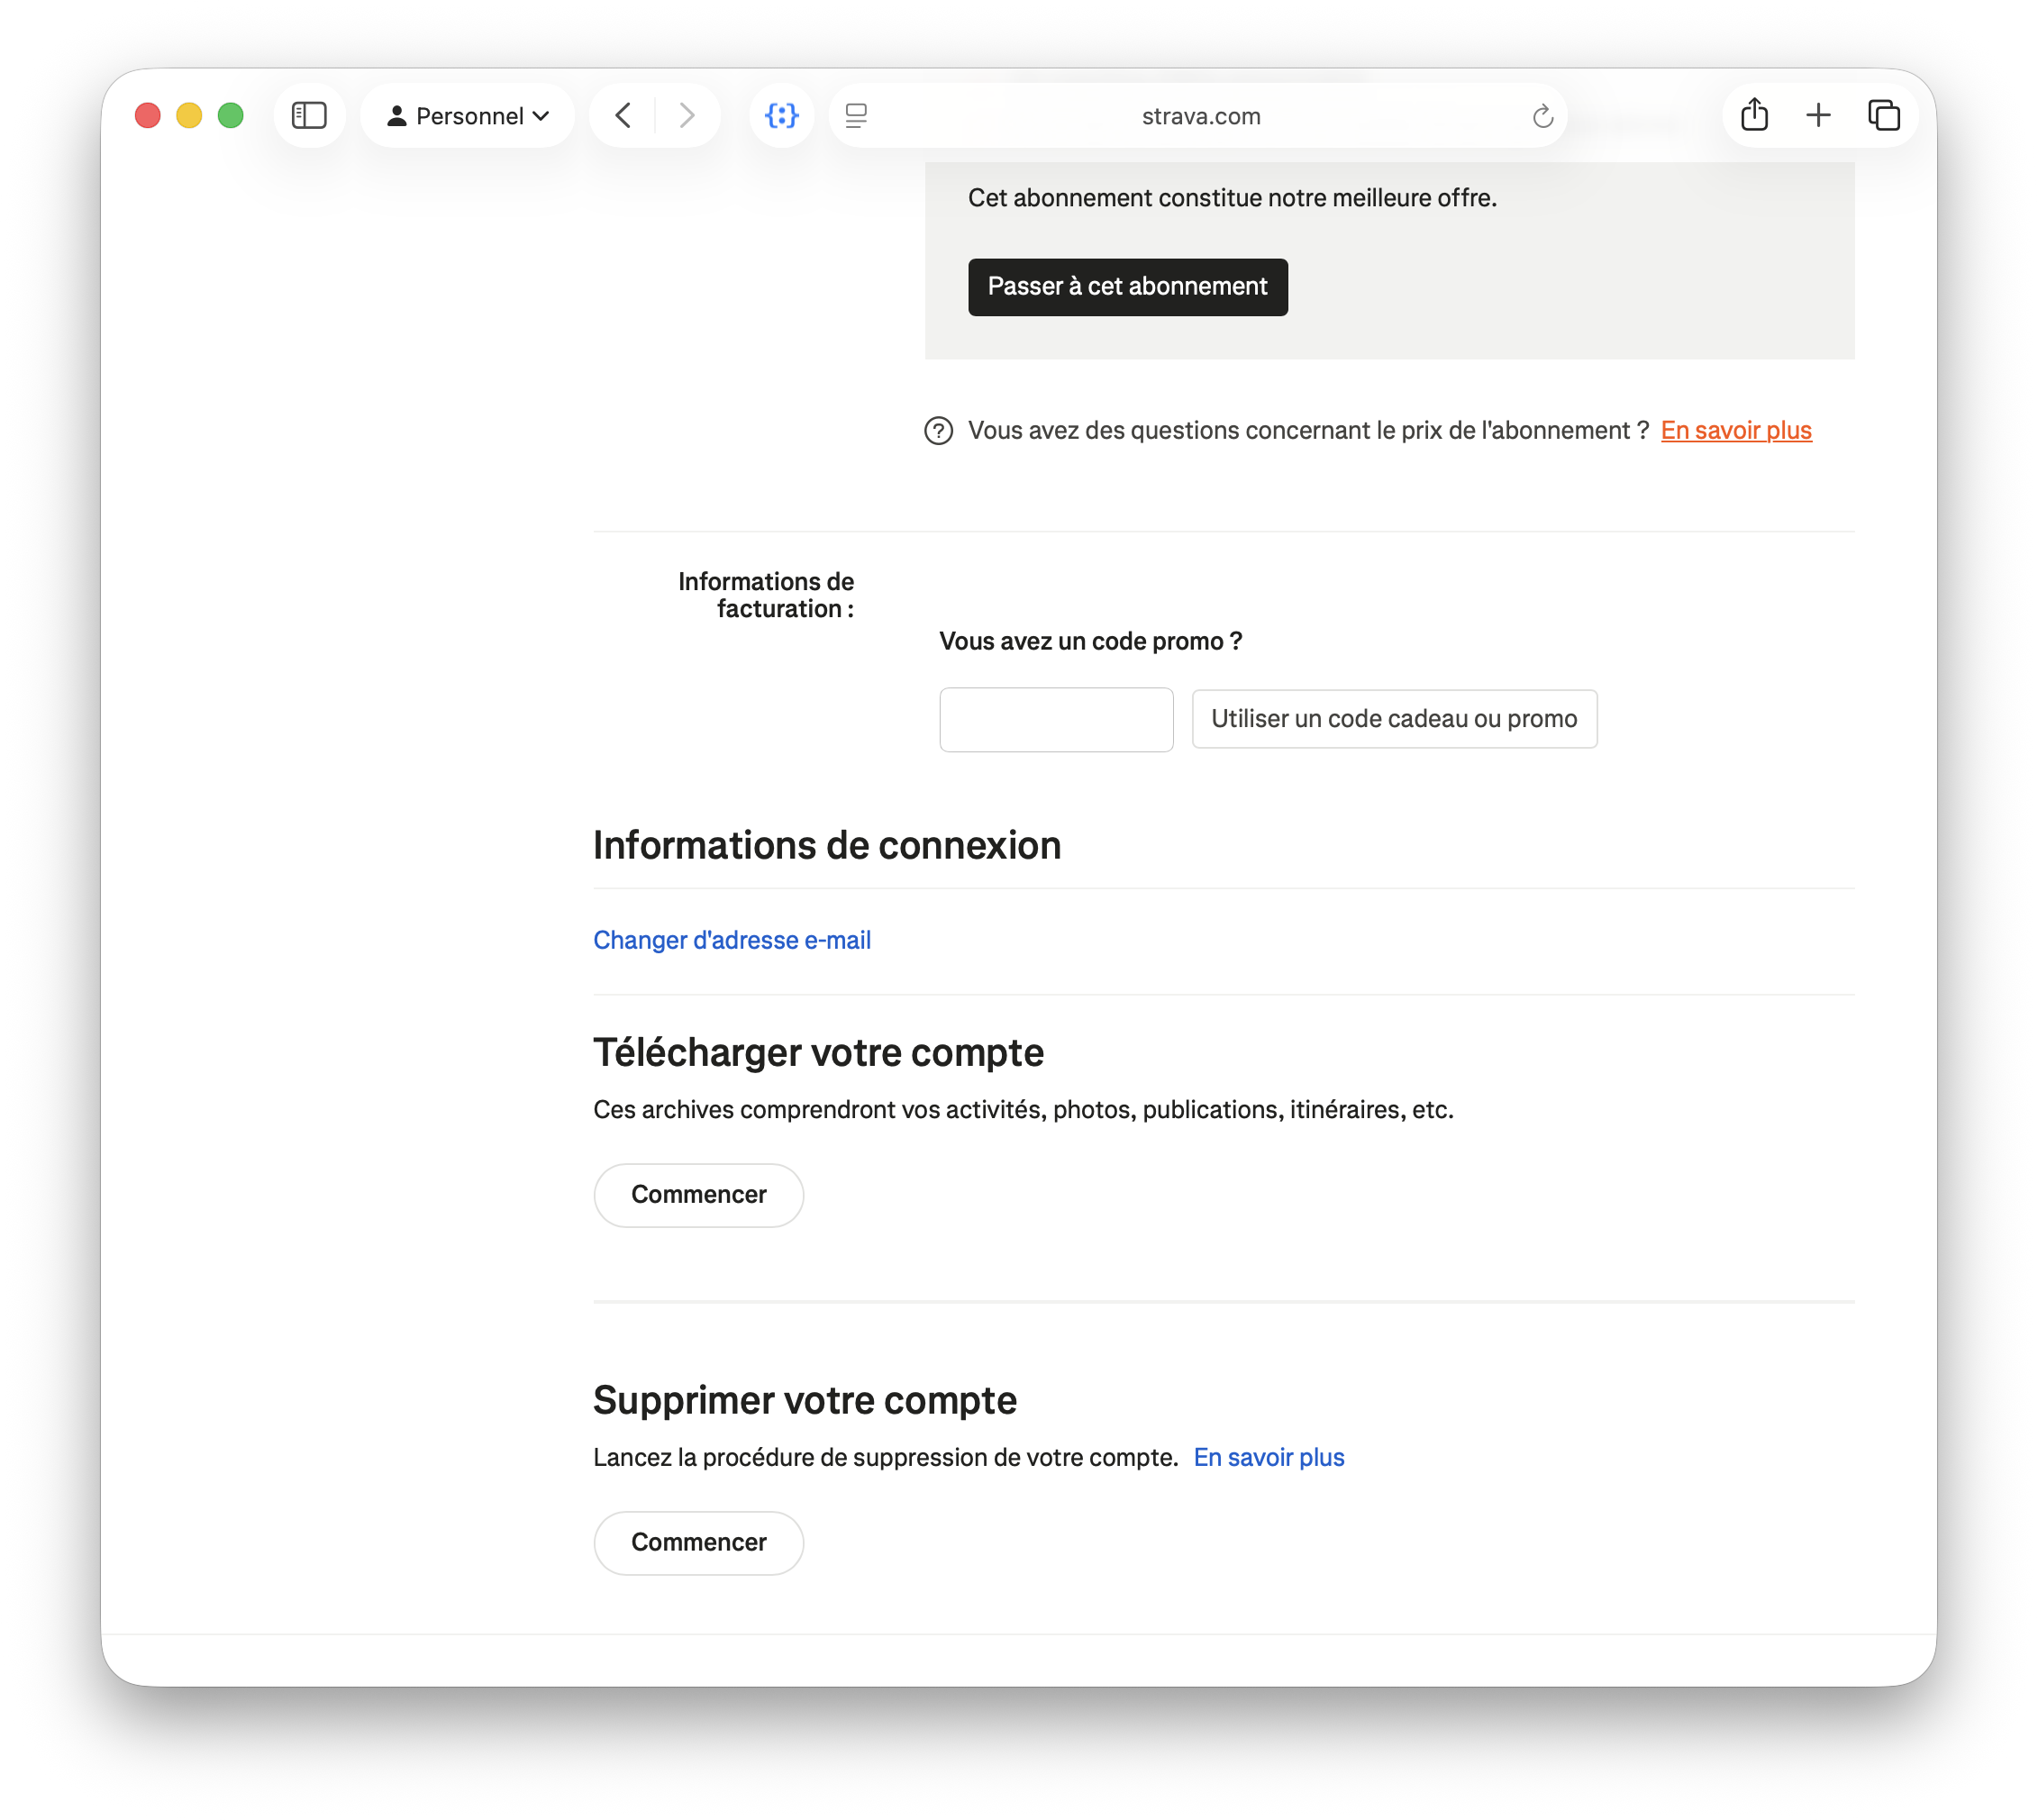The height and width of the screenshot is (1820, 2038).
Task: Close the window with red button
Action: click(x=148, y=116)
